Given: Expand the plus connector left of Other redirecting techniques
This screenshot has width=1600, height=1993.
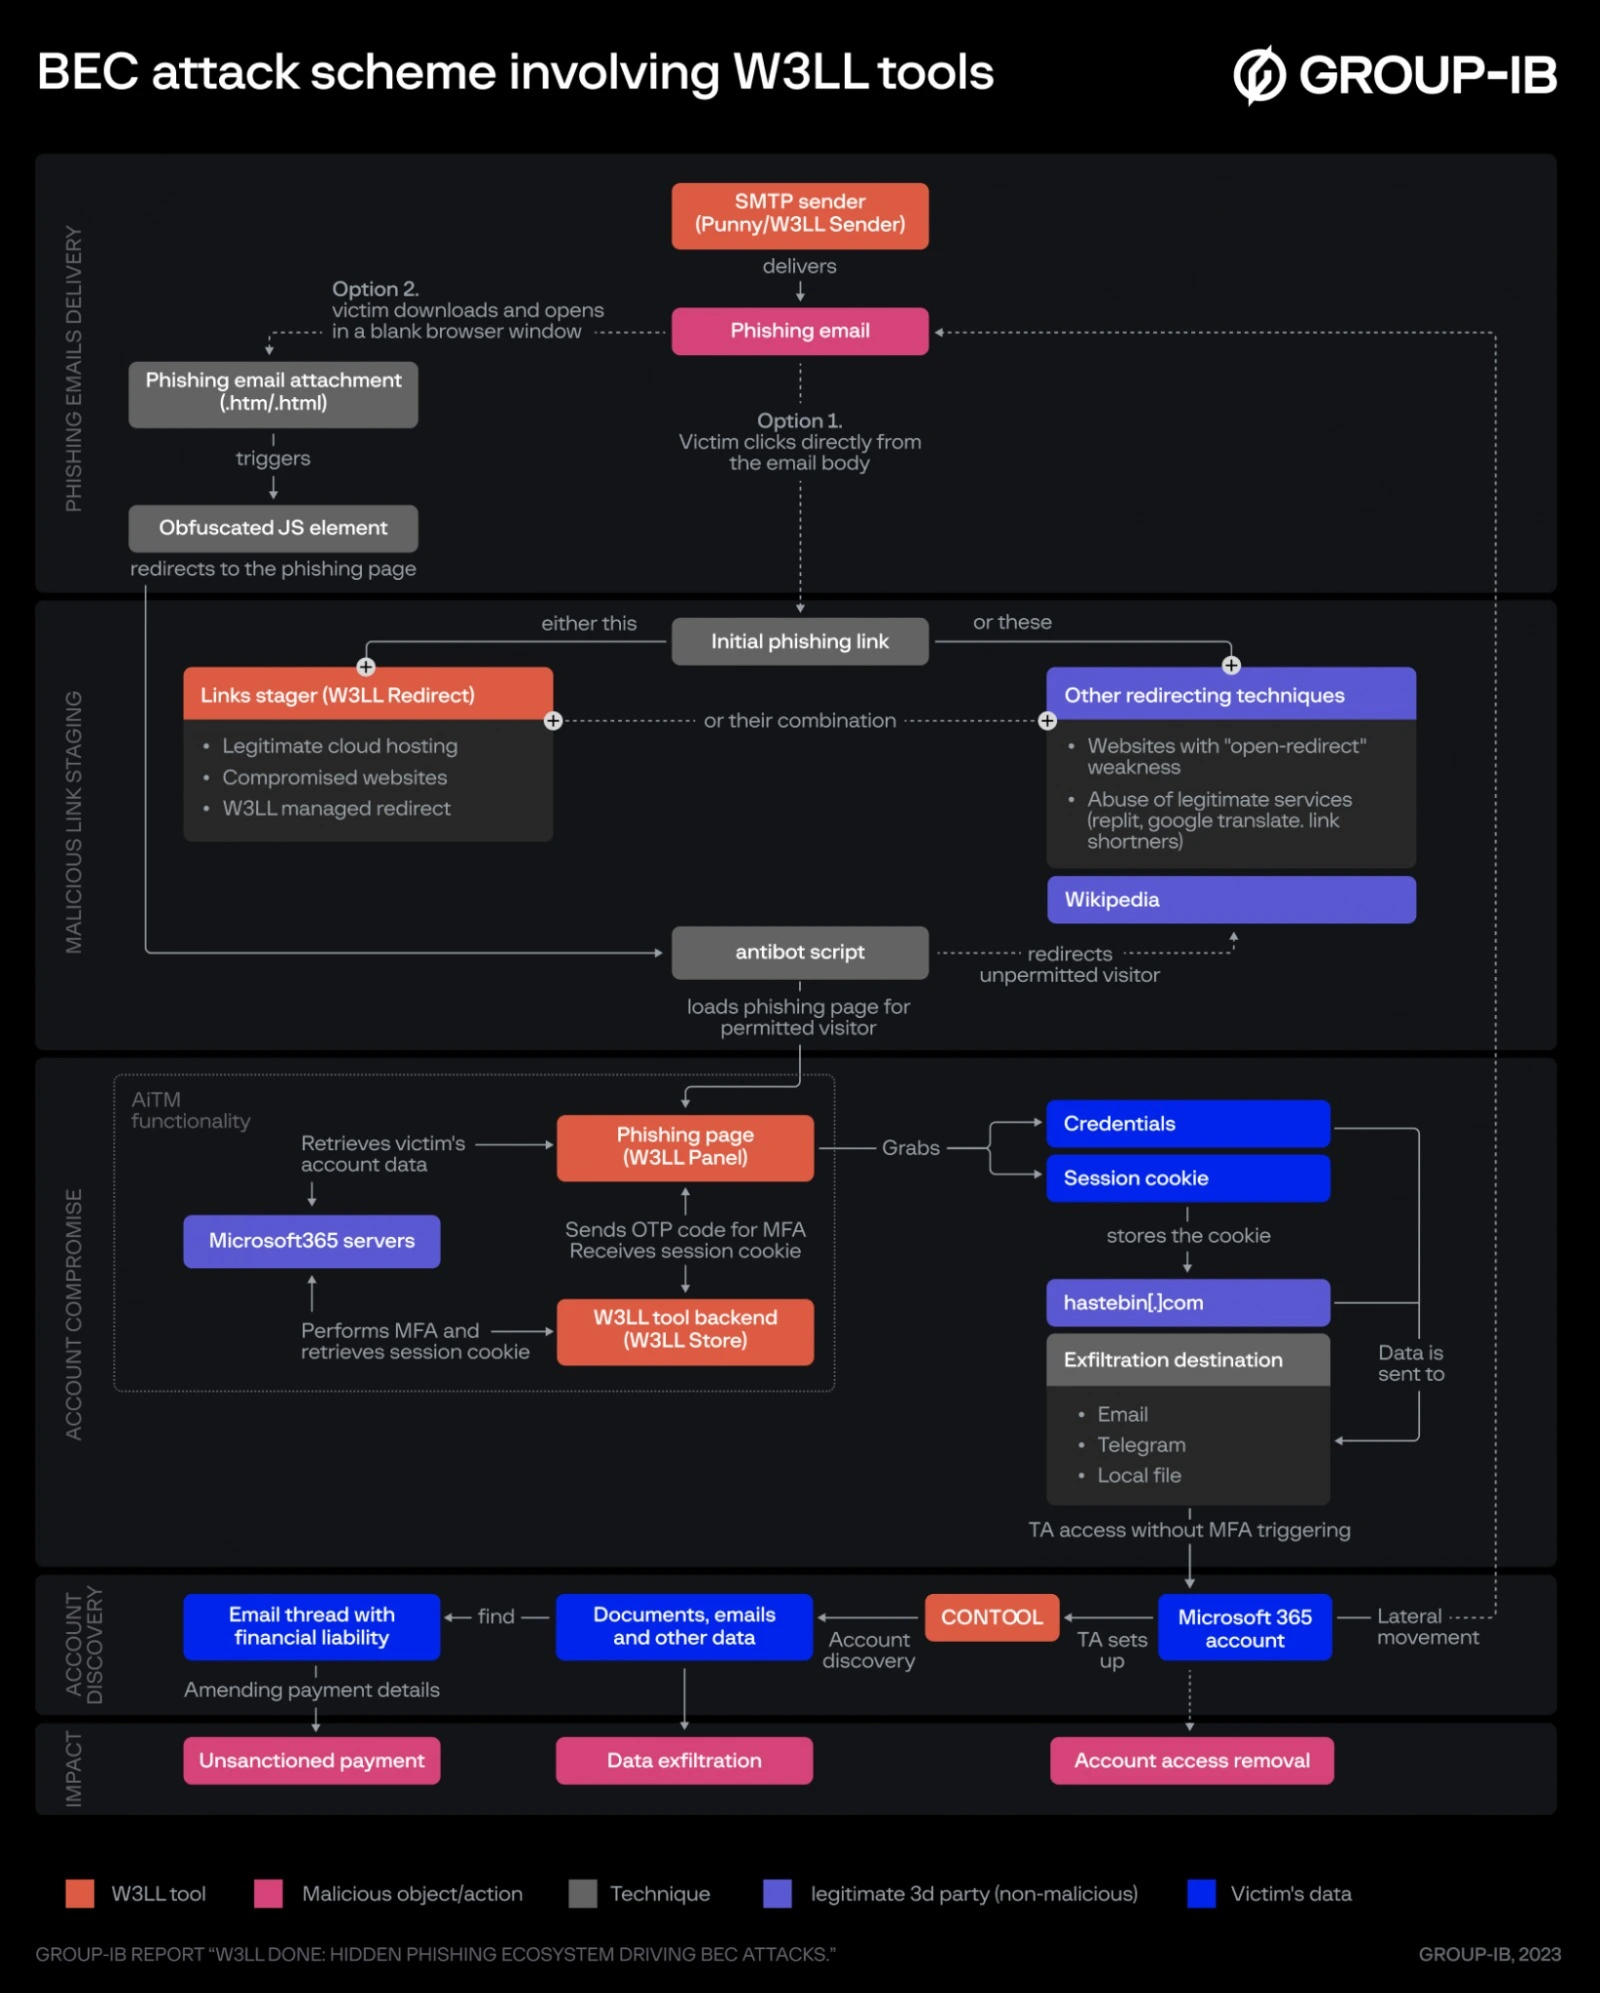Looking at the screenshot, I should tap(1047, 721).
